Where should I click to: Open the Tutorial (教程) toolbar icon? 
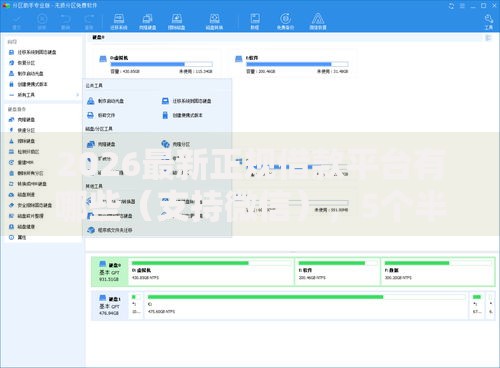pyautogui.click(x=255, y=22)
